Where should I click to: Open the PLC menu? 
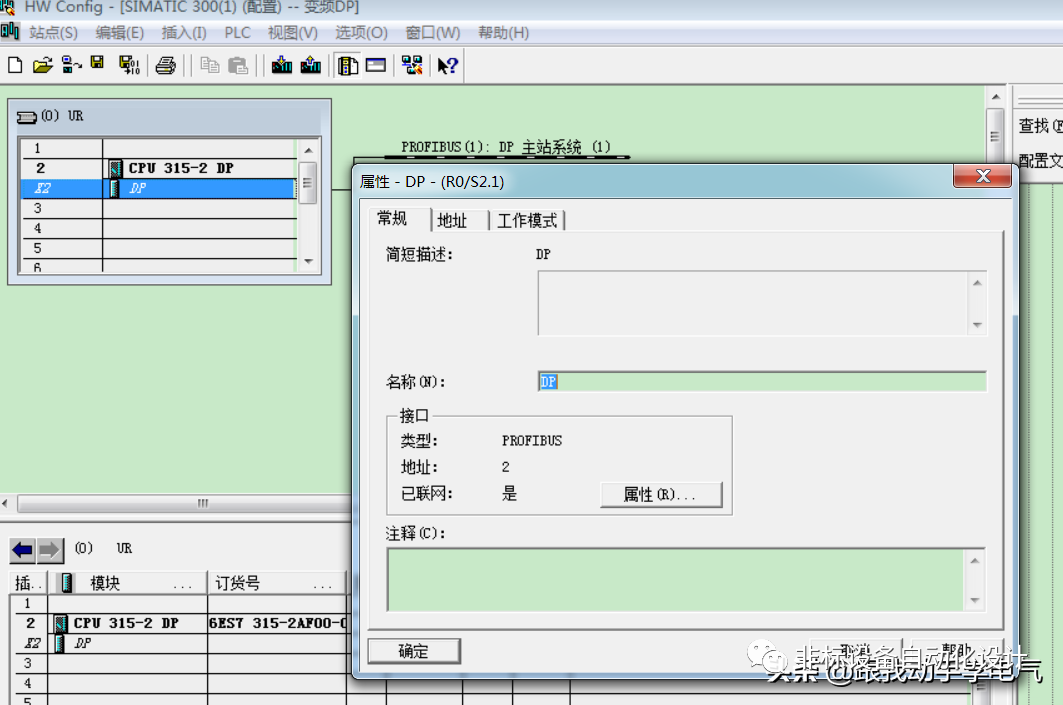pos(237,32)
